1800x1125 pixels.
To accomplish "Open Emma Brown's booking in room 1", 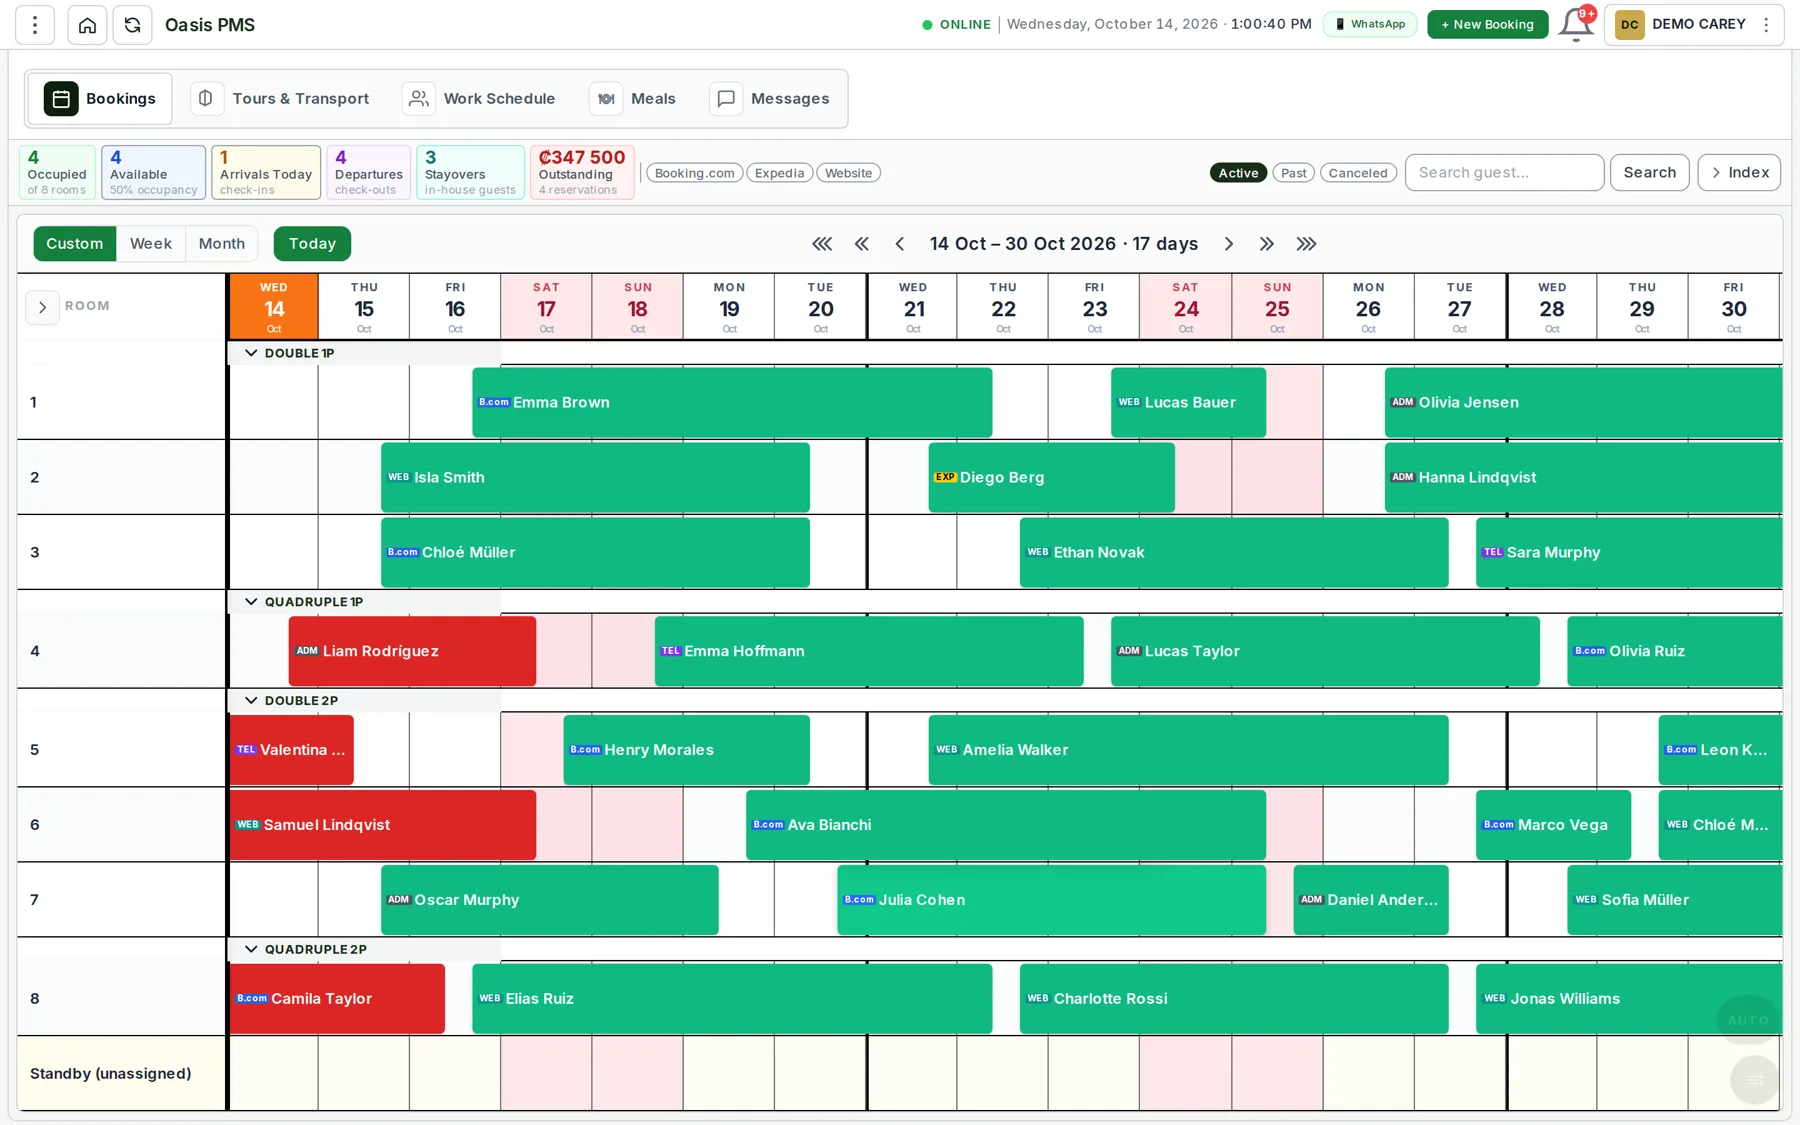I will pyautogui.click(x=732, y=402).
